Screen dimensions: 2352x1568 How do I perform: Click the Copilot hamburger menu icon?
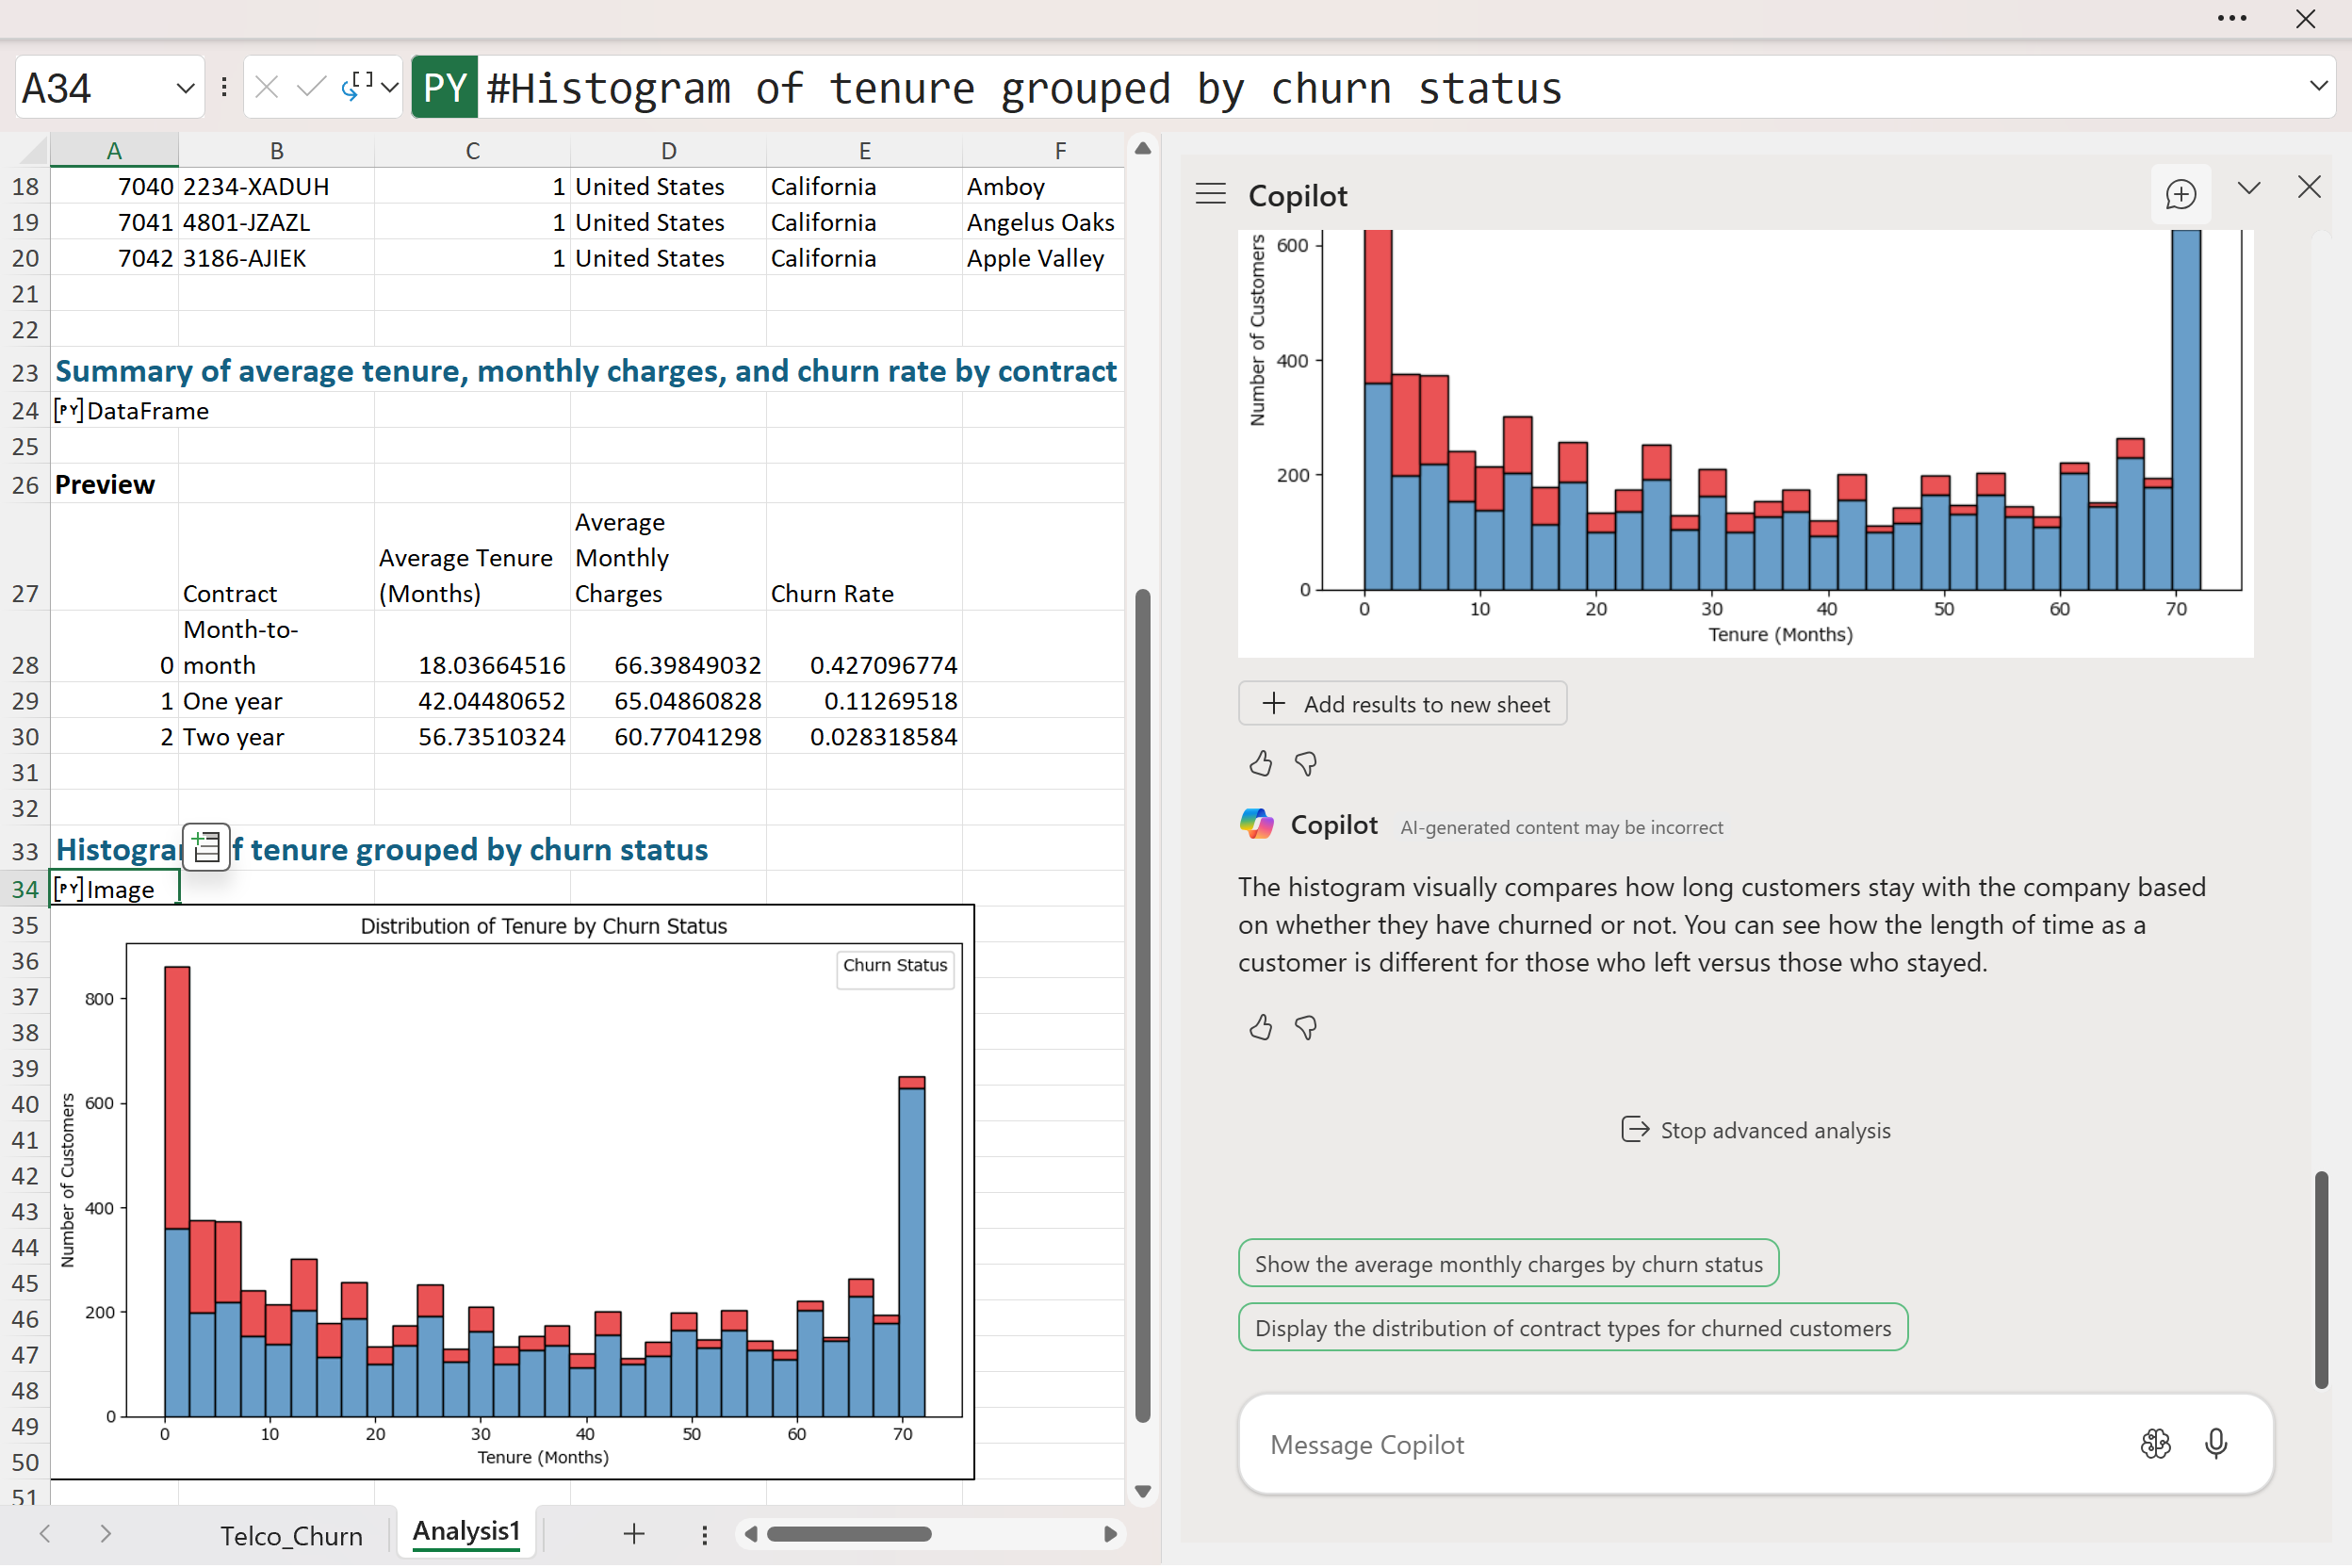1210,194
